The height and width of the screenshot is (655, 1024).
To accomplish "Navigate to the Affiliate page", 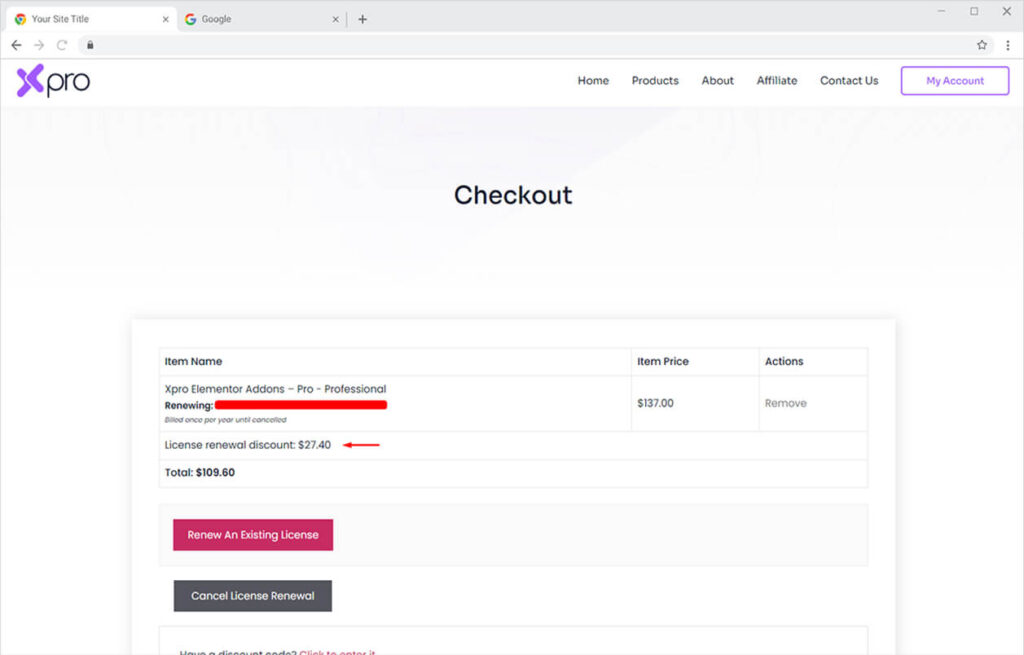I will click(777, 81).
